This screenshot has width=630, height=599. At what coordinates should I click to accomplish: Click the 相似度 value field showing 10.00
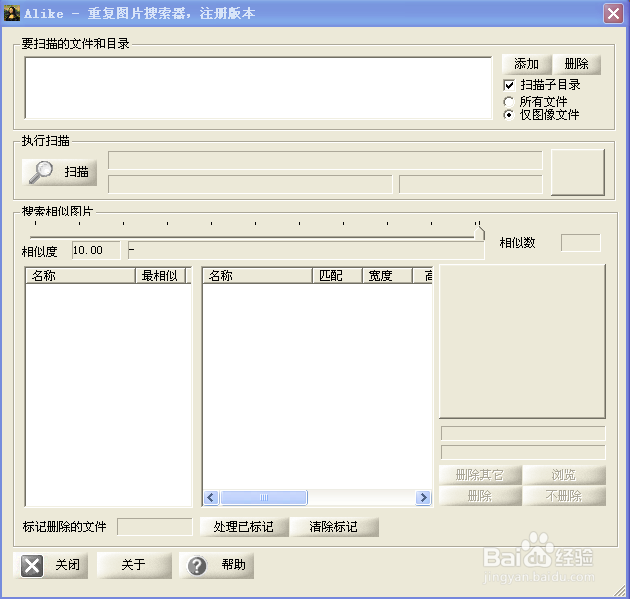click(96, 250)
